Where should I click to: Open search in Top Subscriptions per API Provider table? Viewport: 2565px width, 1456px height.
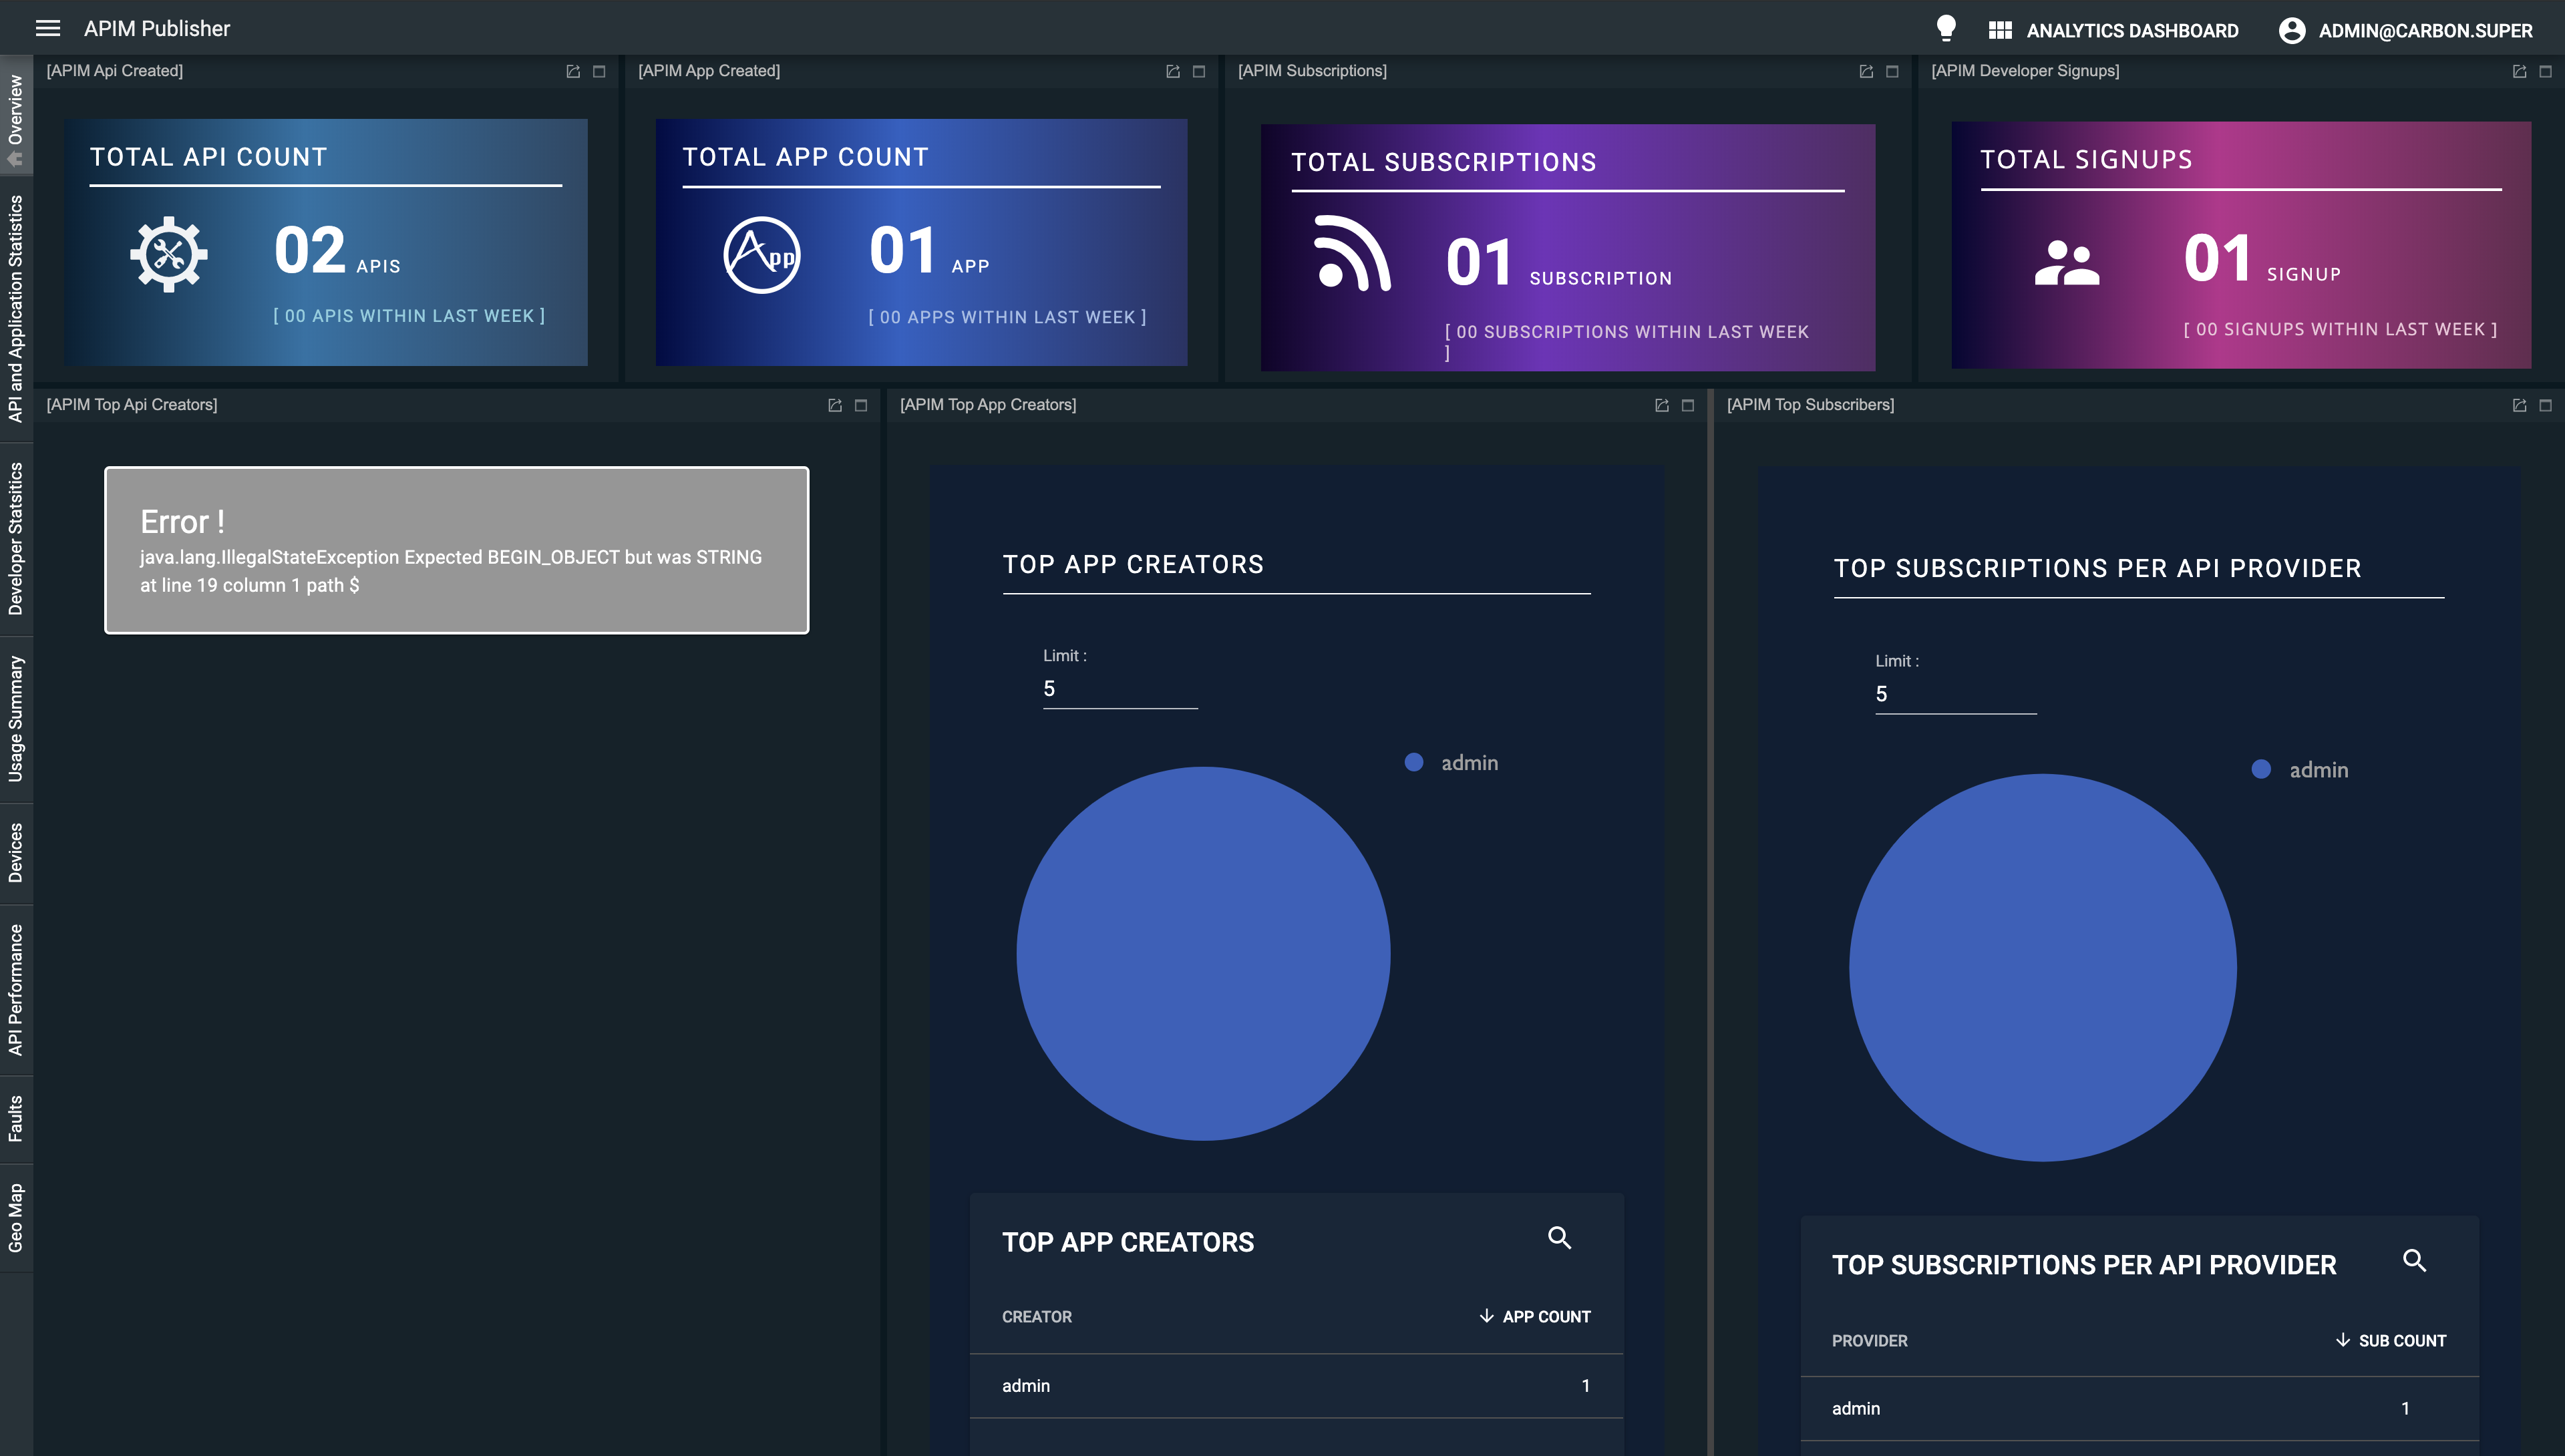click(2415, 1261)
